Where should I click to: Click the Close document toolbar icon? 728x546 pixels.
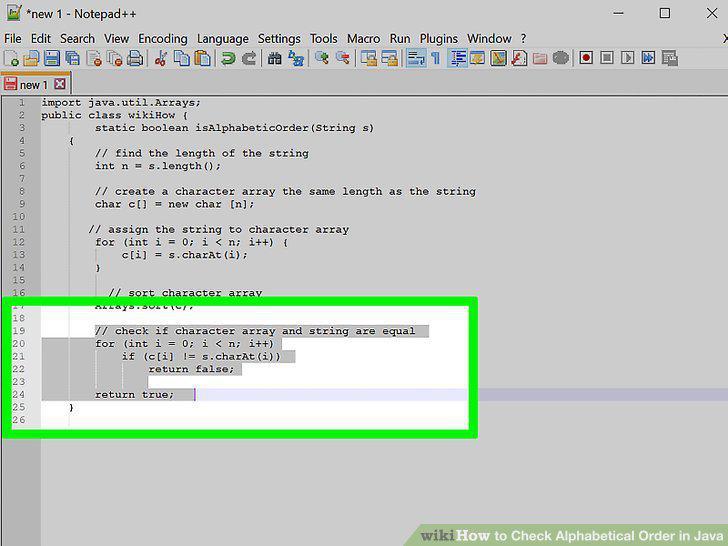[x=94, y=58]
